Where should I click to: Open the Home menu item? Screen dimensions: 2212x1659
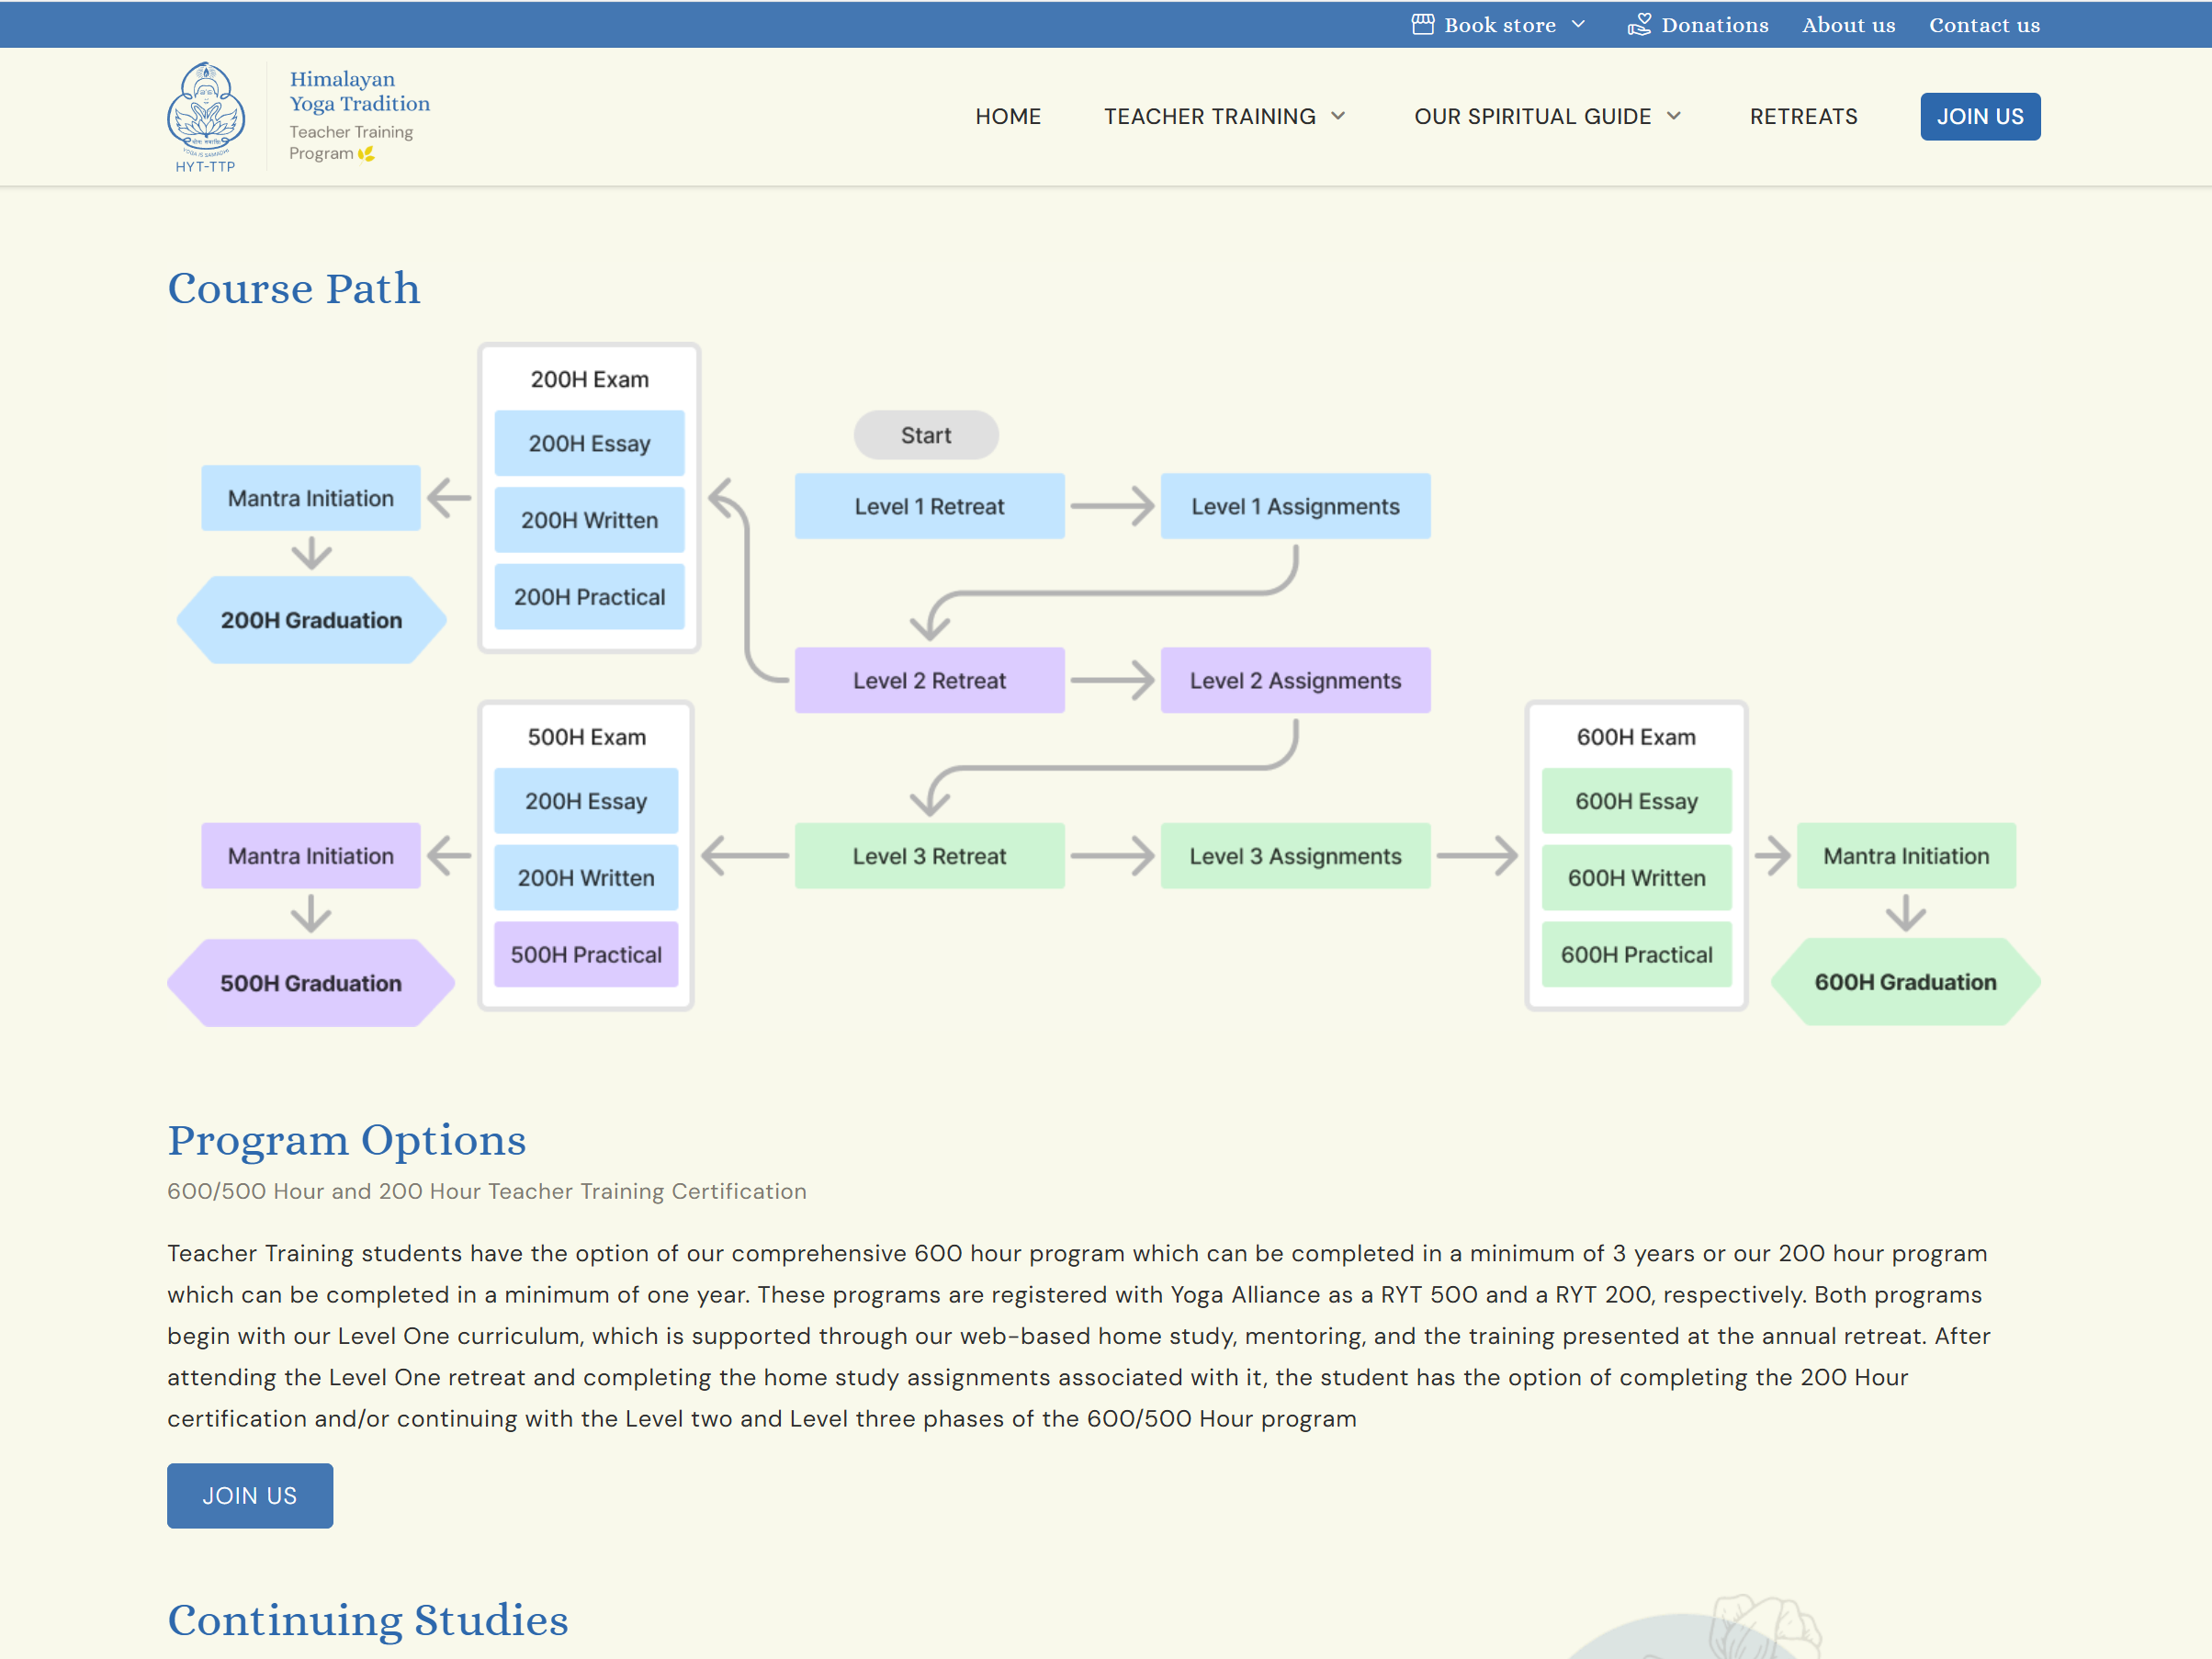click(1008, 116)
